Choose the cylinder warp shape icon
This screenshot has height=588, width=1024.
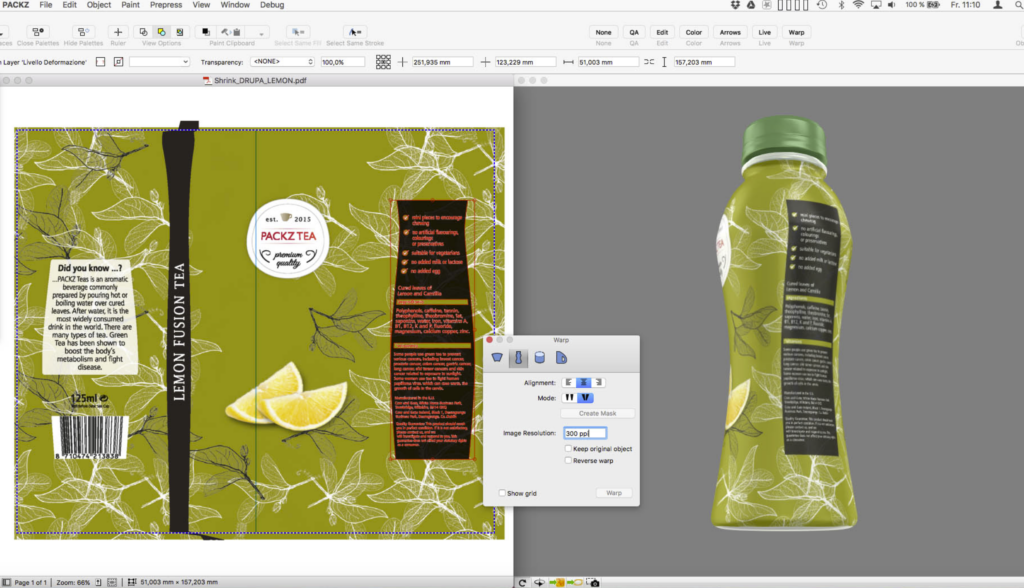pos(540,358)
